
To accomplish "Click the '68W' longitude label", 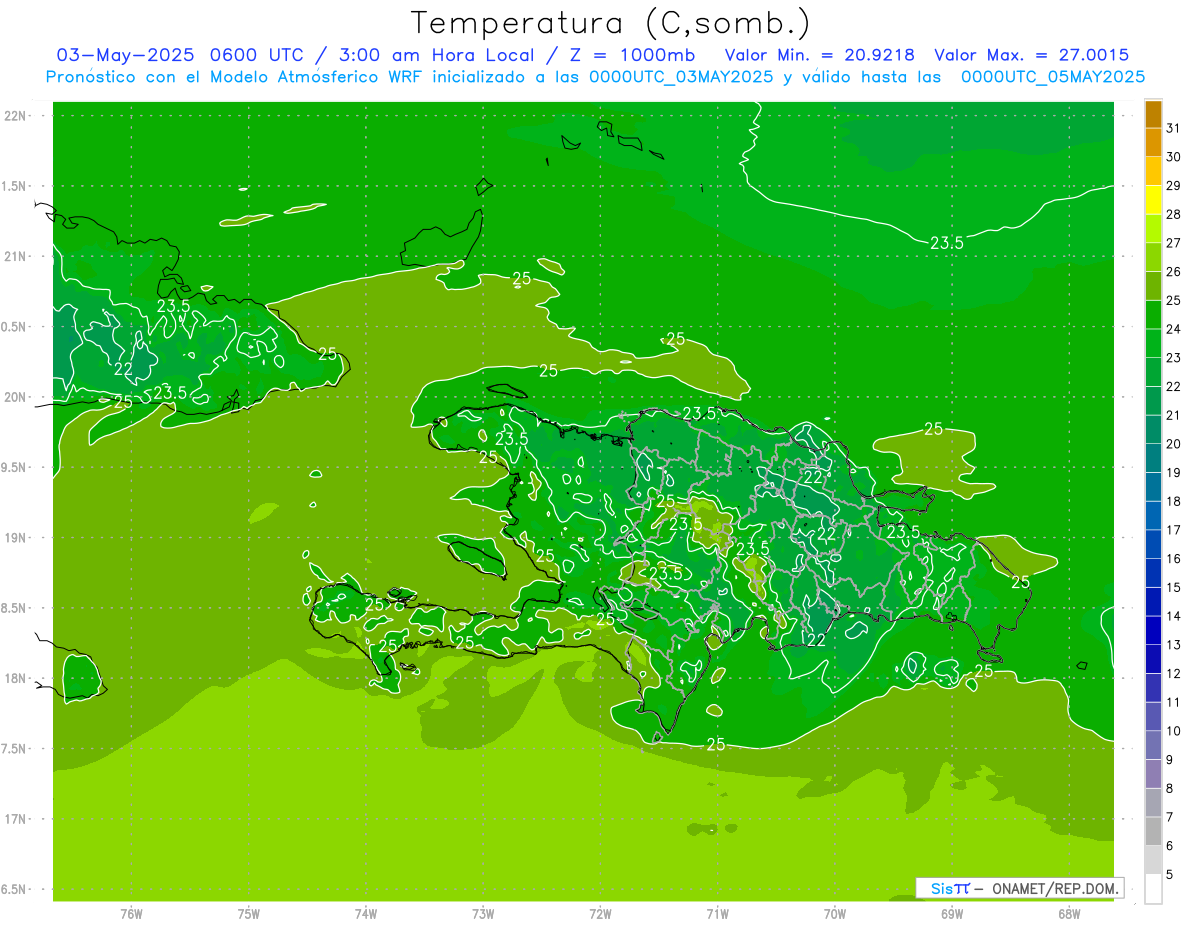I will [1068, 913].
